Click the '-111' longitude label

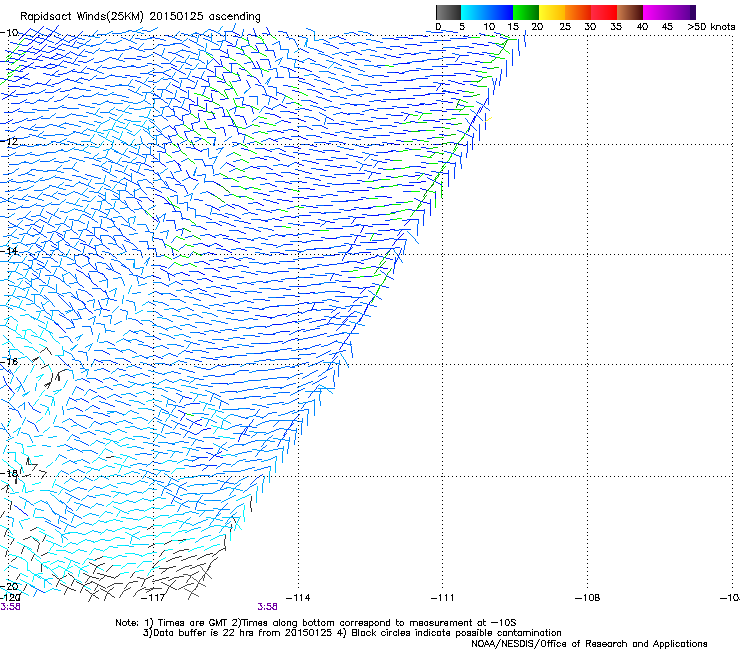442,598
